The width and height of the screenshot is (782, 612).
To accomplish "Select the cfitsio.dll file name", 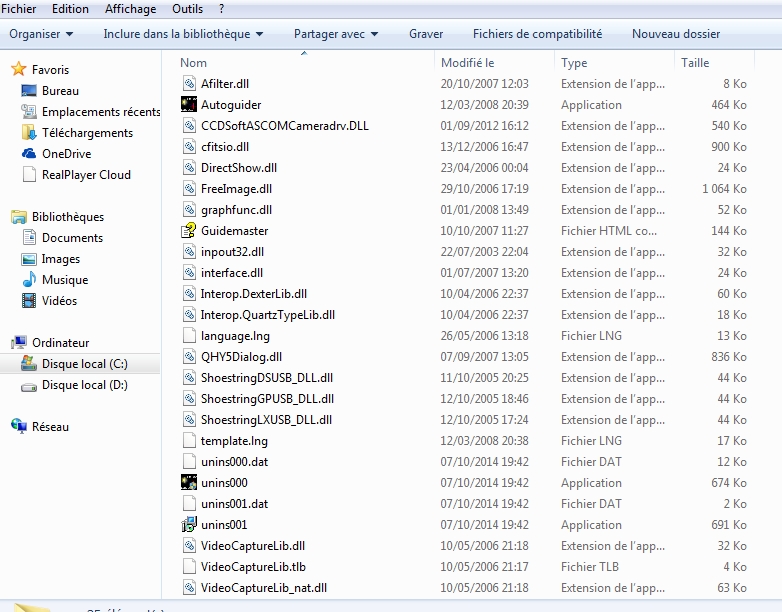I will [225, 147].
